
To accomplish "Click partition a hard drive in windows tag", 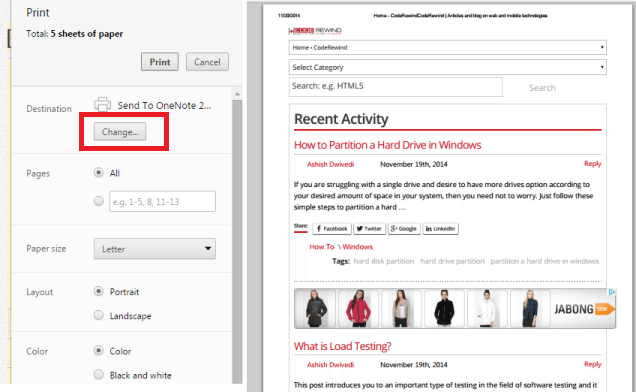I will tap(545, 261).
